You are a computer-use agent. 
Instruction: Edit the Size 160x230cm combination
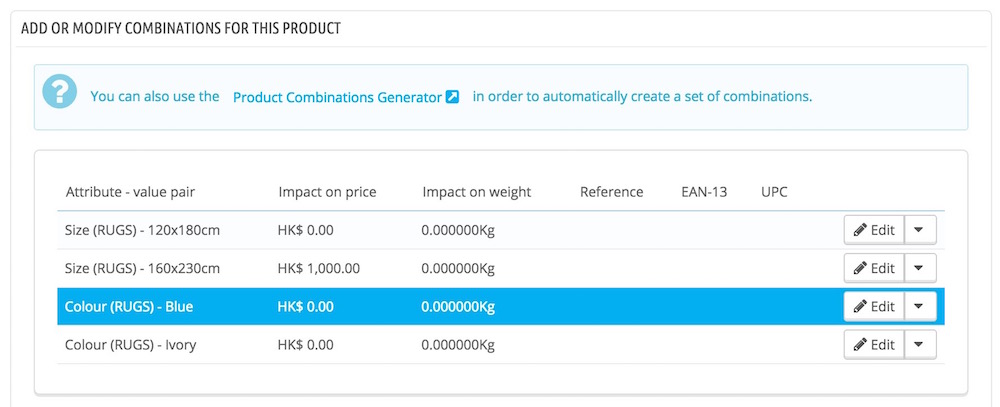coord(874,269)
